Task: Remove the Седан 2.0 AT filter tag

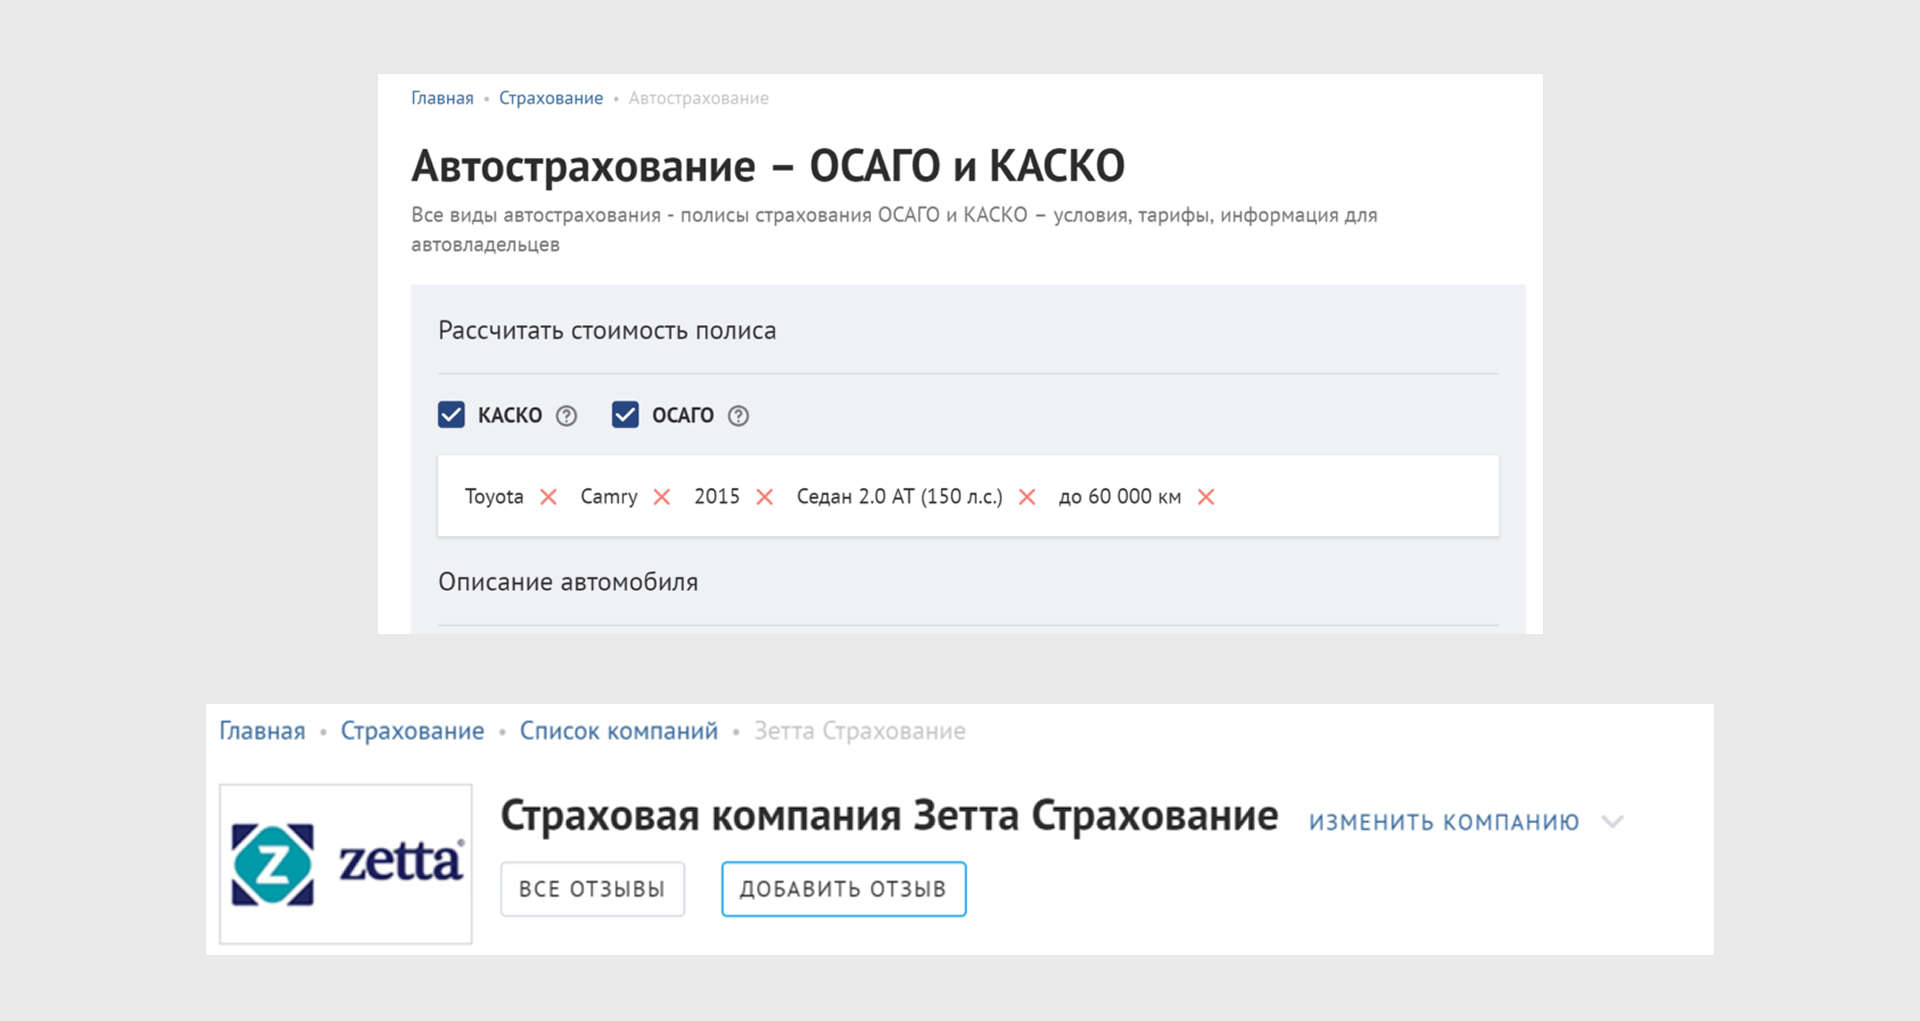Action: [1027, 497]
